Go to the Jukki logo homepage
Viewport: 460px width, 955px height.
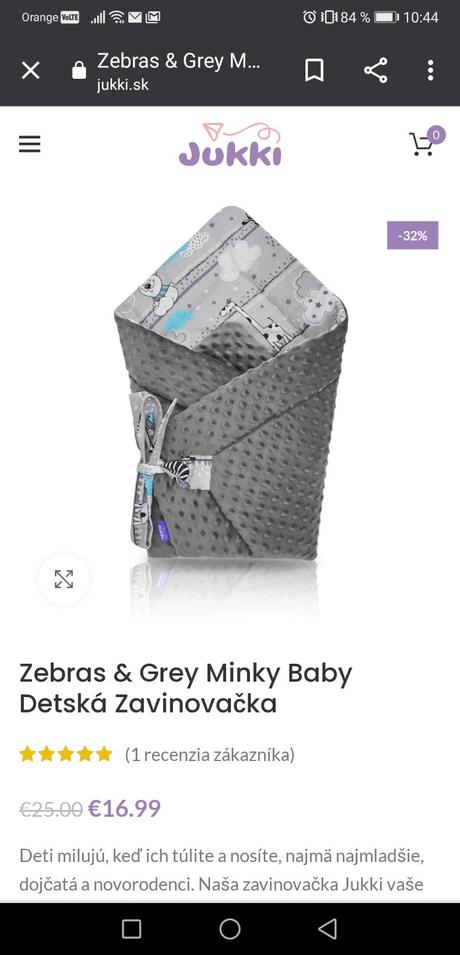(230, 144)
